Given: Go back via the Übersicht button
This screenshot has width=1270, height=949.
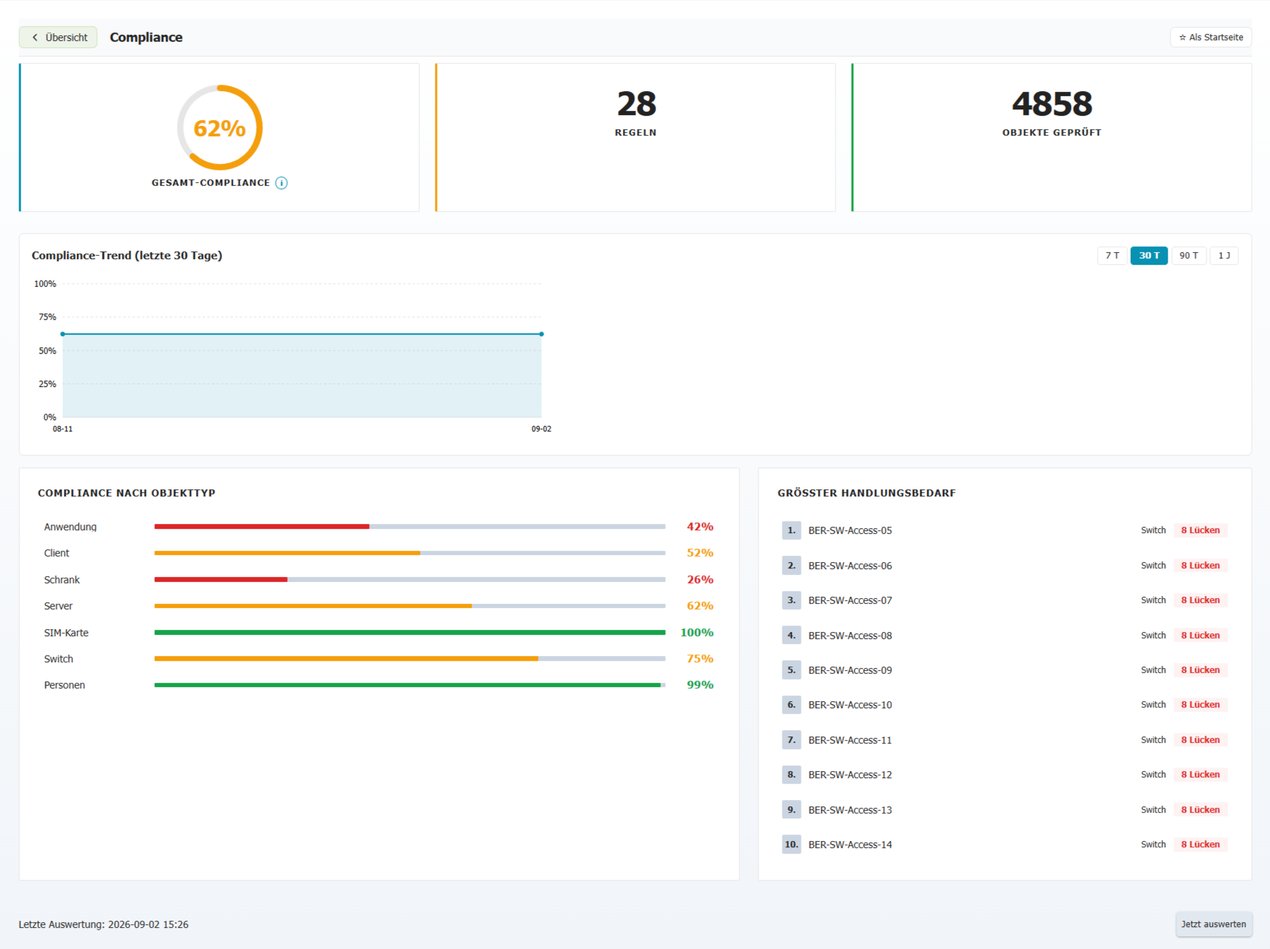Looking at the screenshot, I should coord(58,37).
